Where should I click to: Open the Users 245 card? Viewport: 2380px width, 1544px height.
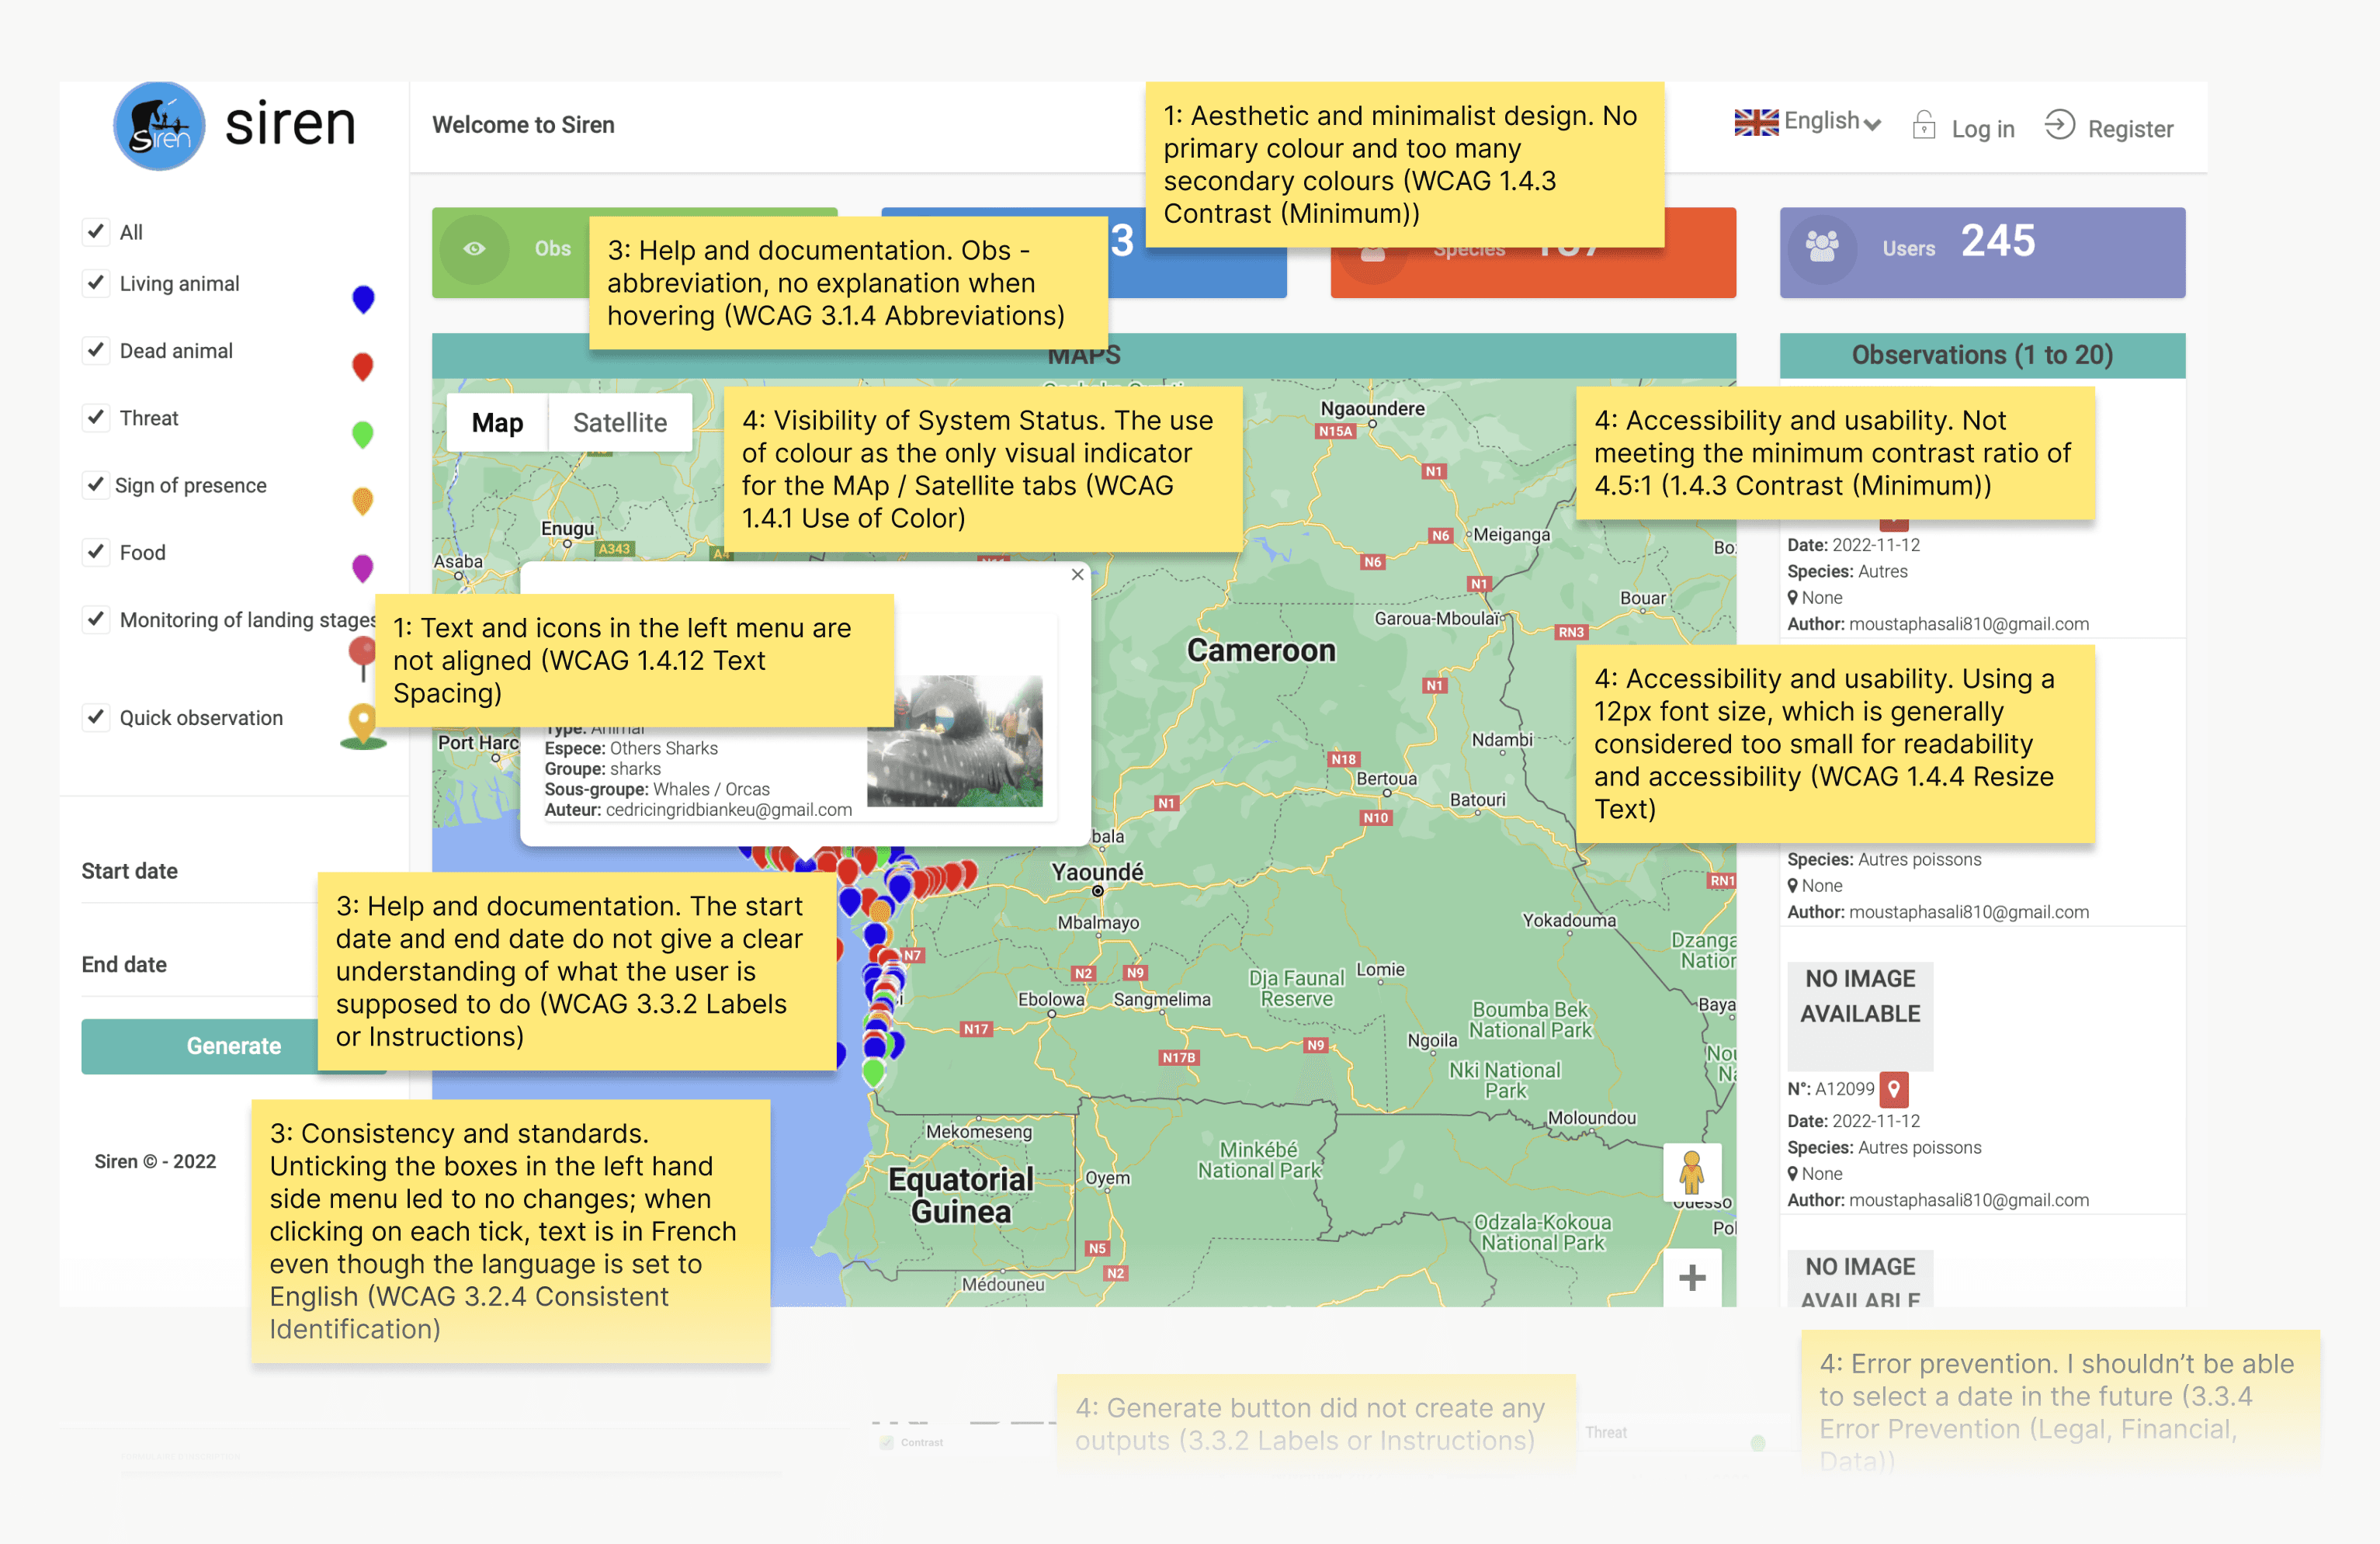pyautogui.click(x=1982, y=252)
